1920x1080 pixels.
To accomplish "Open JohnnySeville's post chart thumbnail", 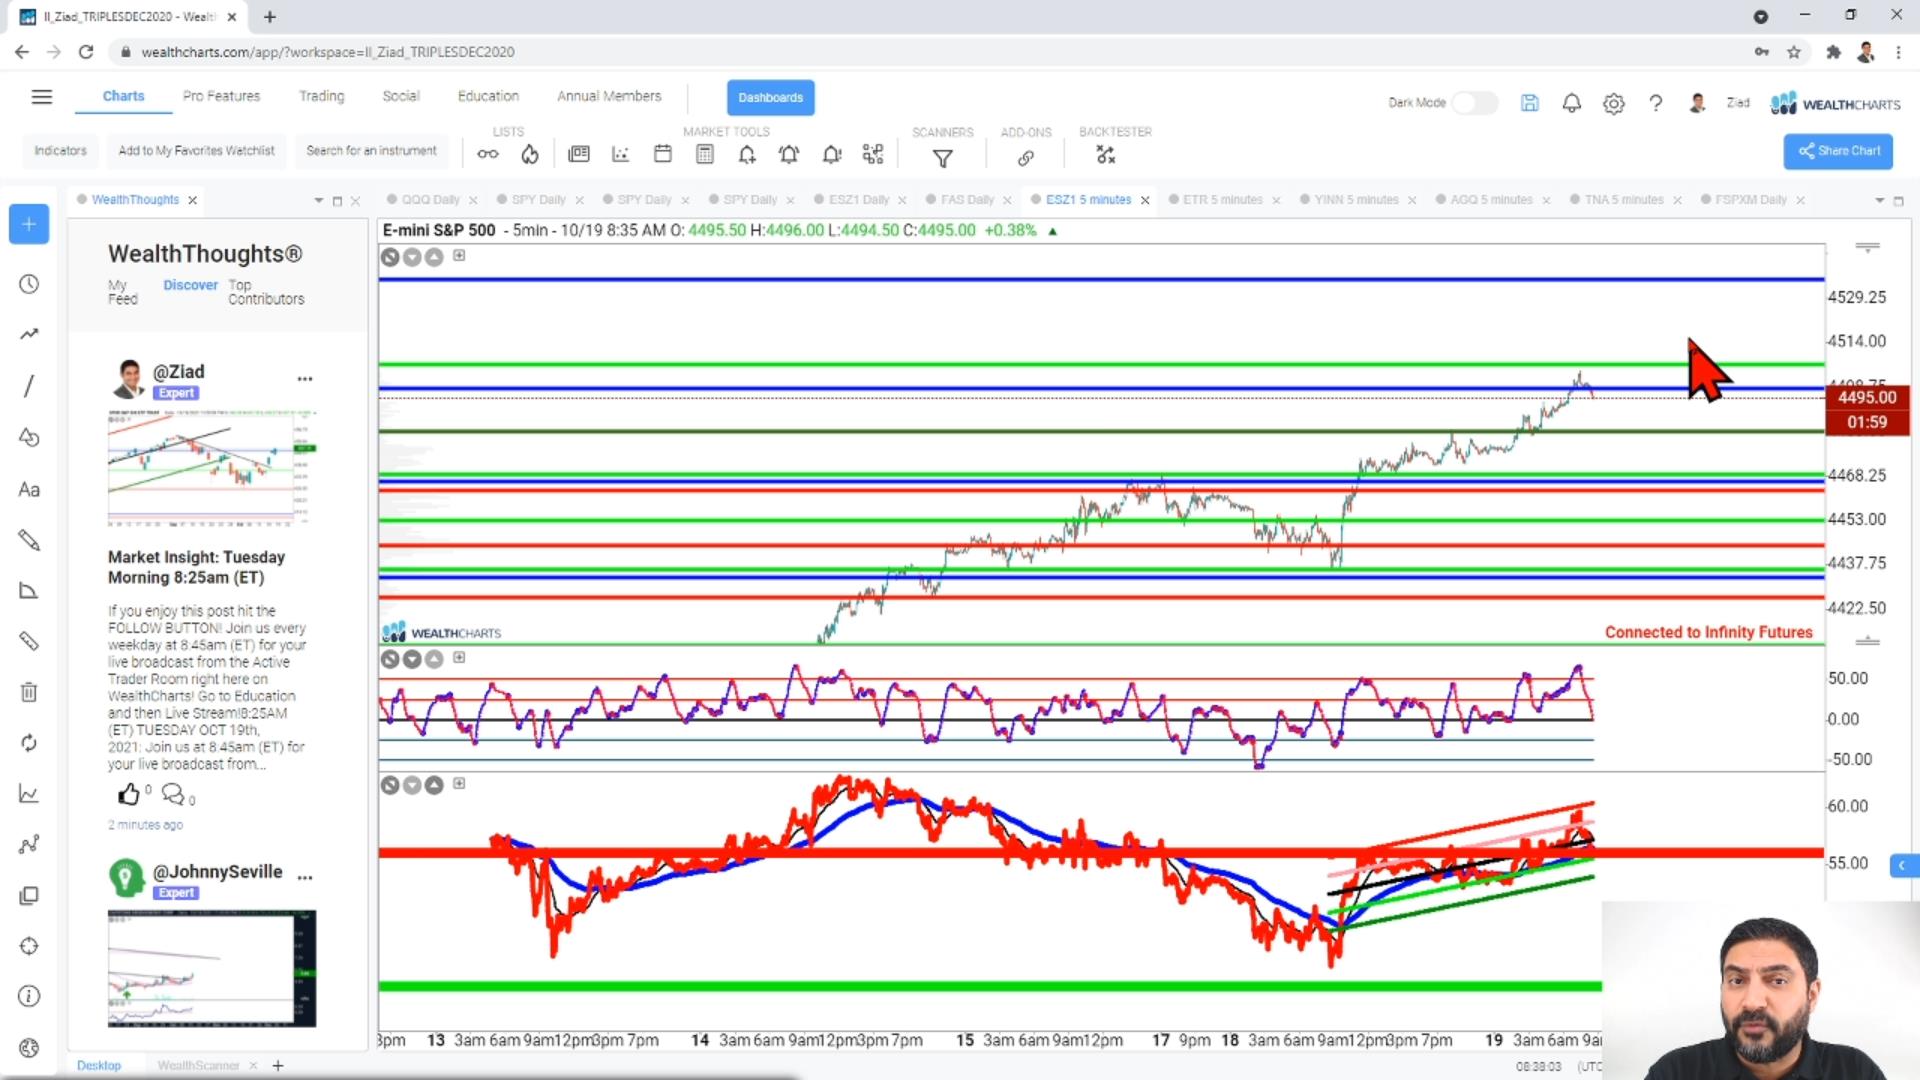I will (212, 969).
